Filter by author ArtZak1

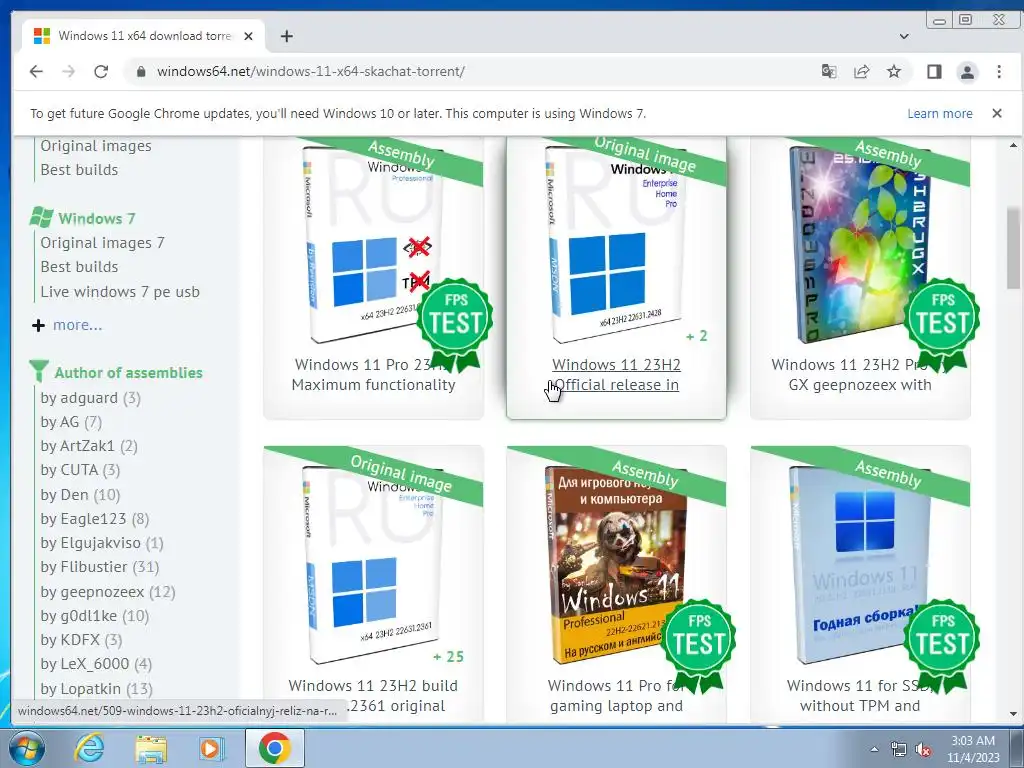point(89,446)
